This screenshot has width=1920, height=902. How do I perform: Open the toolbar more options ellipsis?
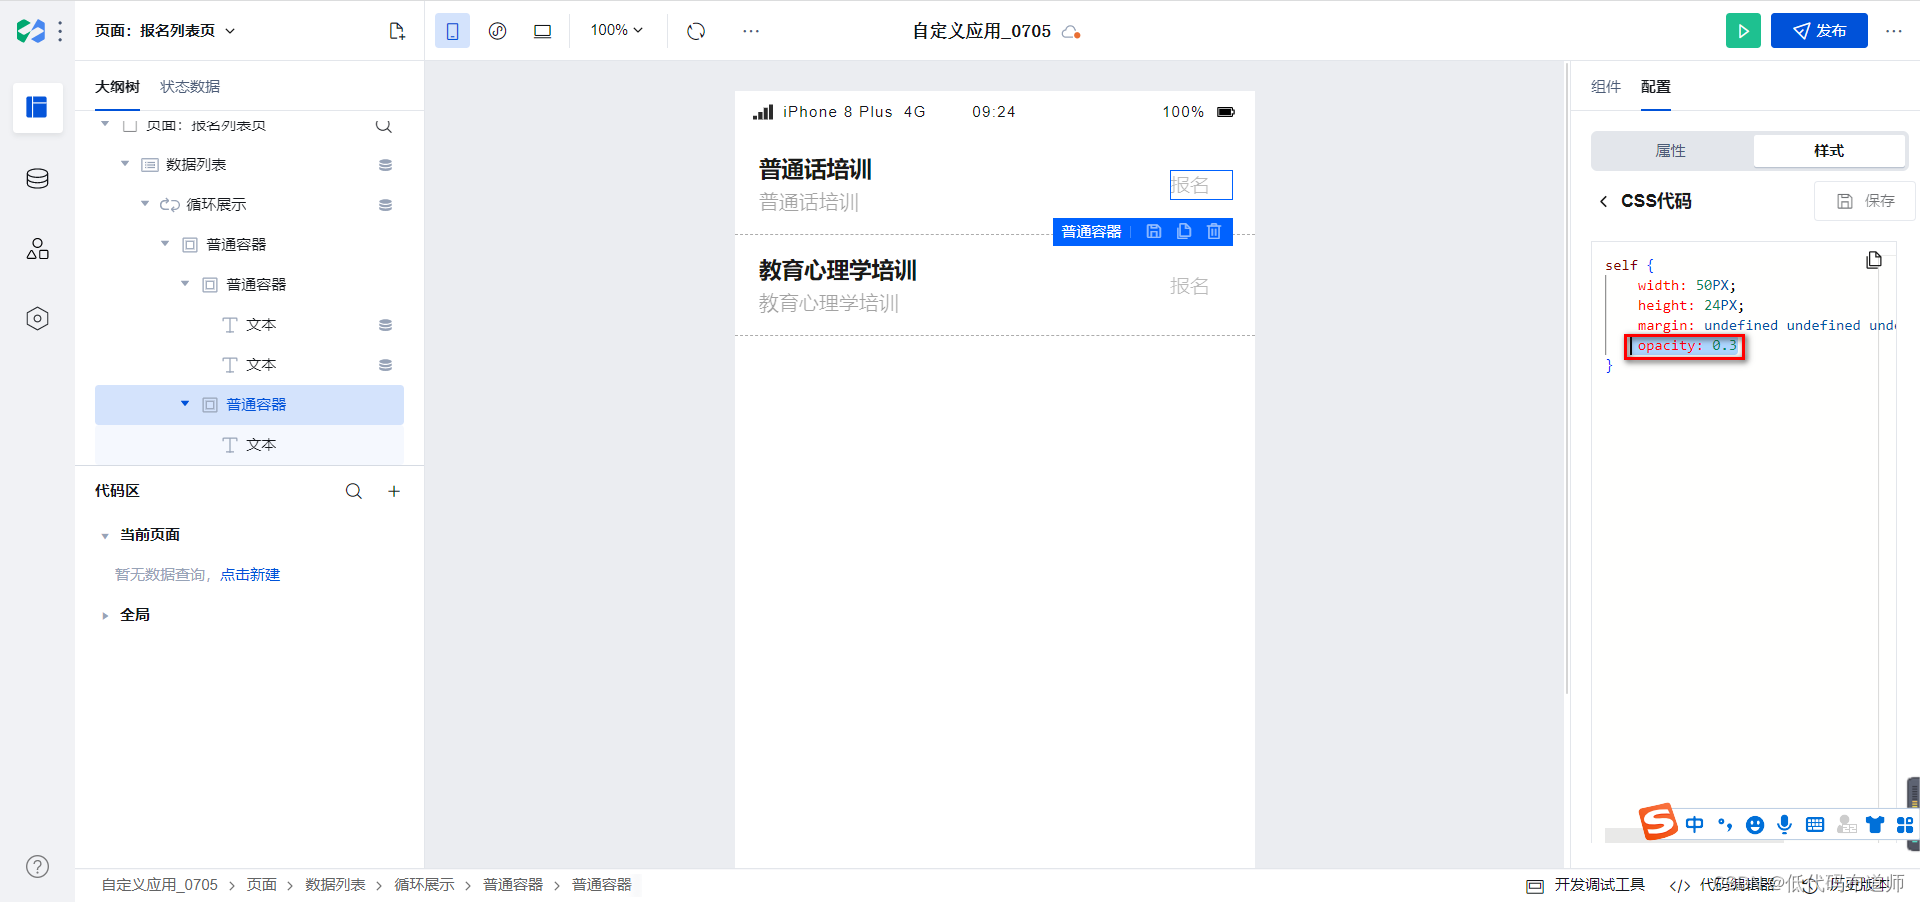(x=751, y=31)
